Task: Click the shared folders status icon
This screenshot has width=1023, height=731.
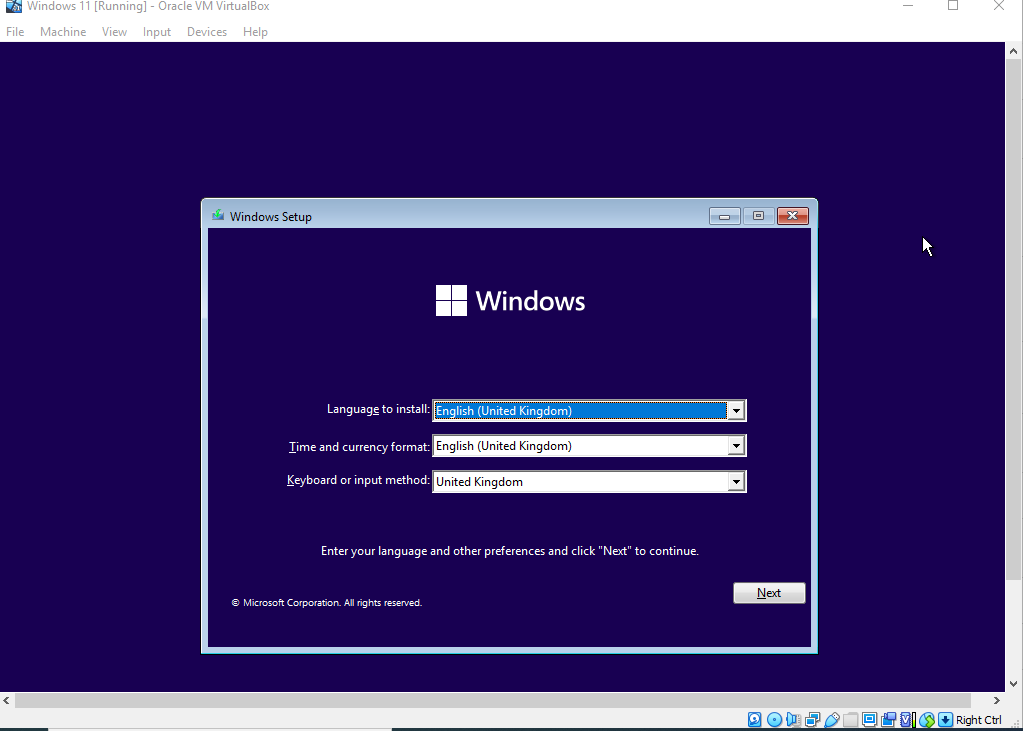Action: (x=850, y=719)
